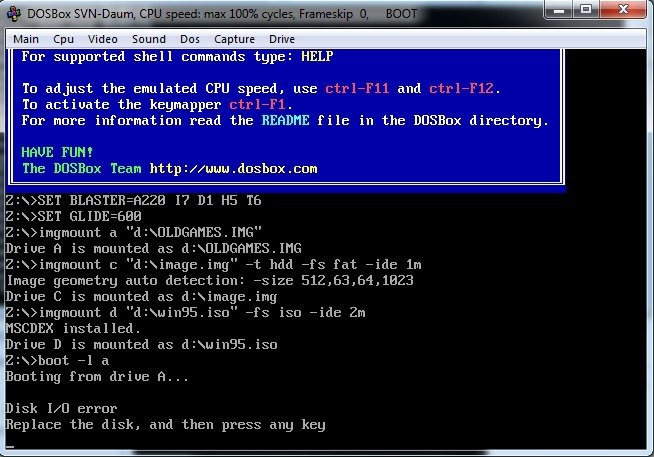654x457 pixels.
Task: Click the 'ctrl-F1' keymapper shortcut text
Action: (257, 104)
